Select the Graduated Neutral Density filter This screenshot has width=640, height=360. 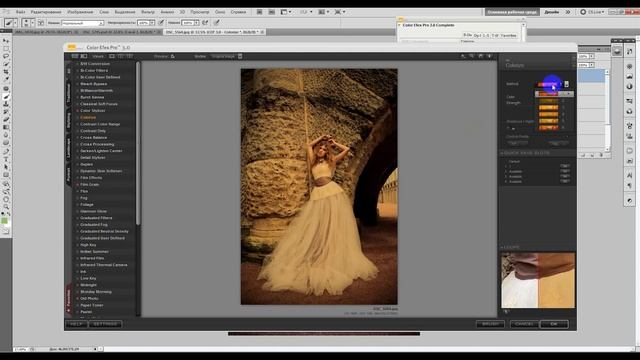click(x=104, y=231)
